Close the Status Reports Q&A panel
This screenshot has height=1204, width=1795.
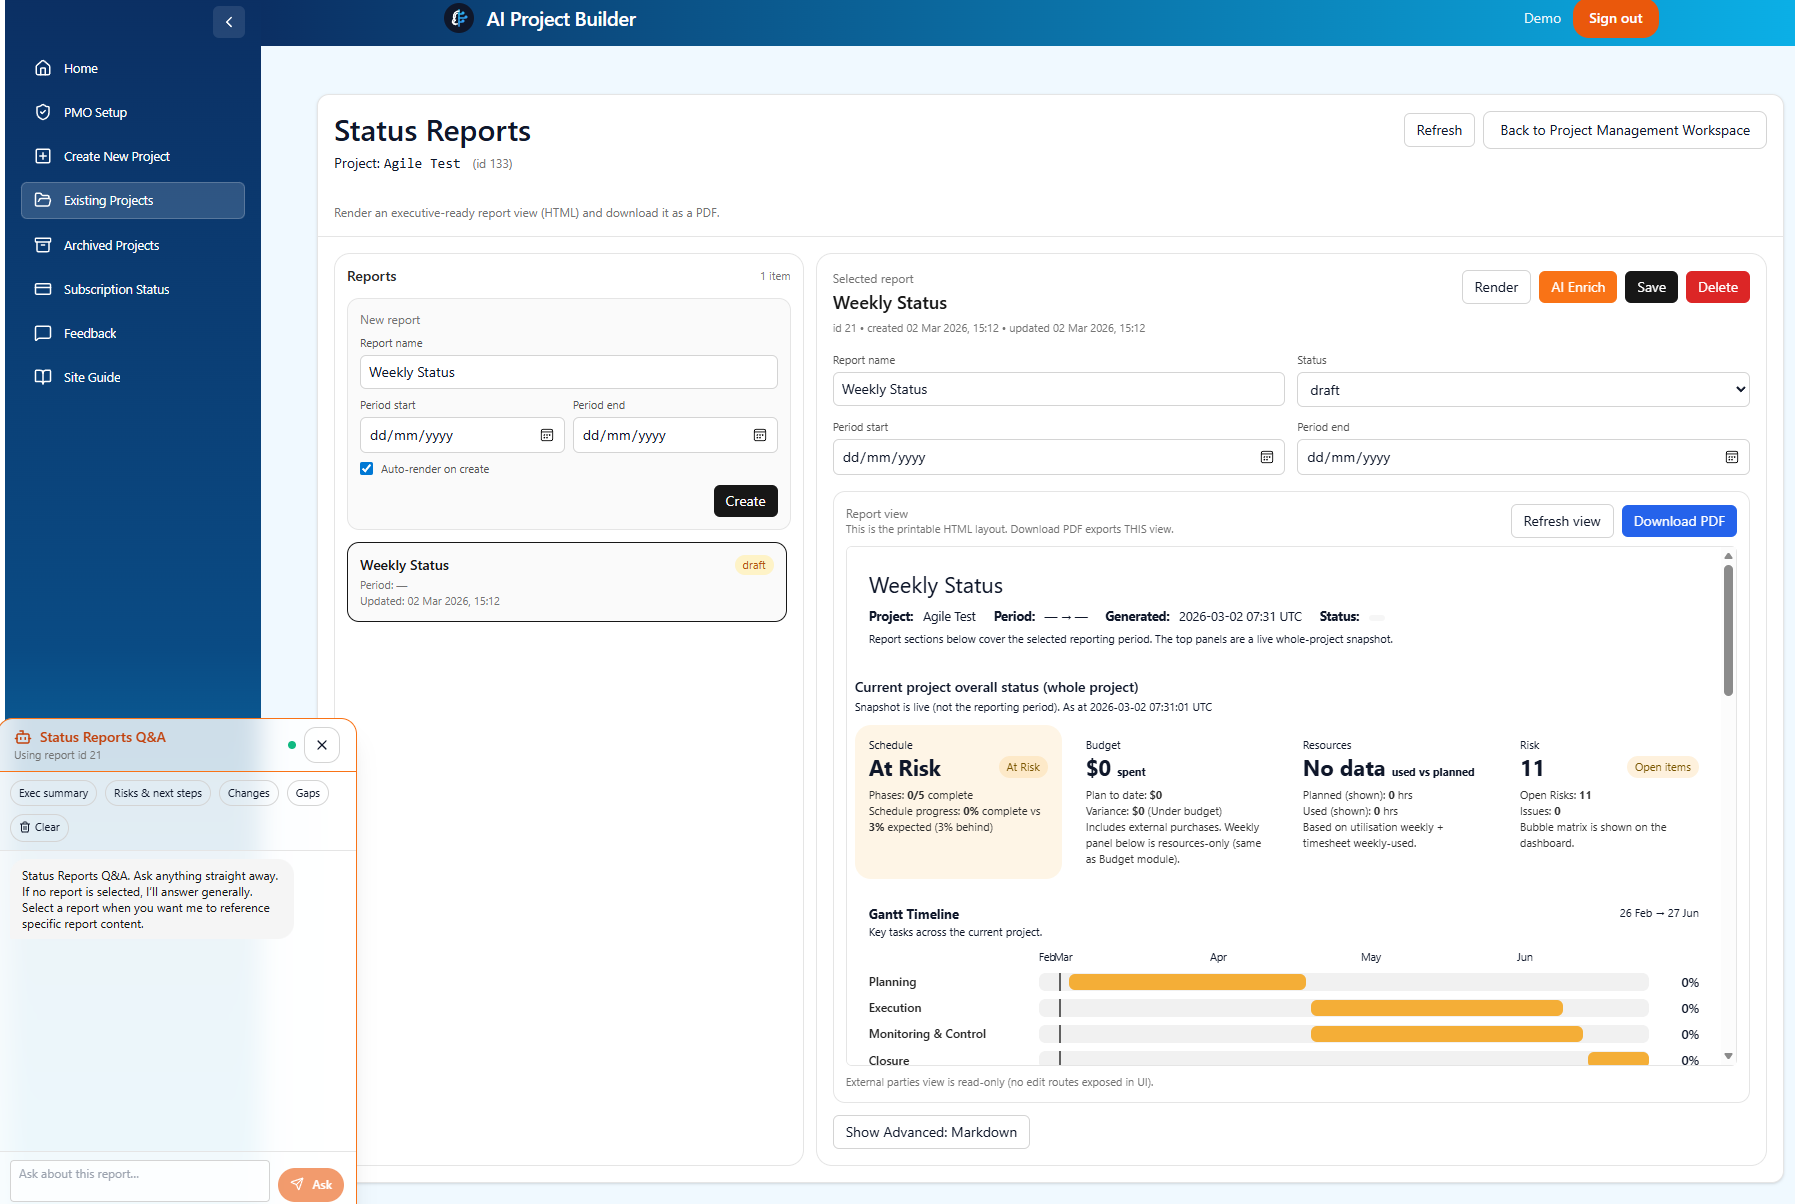pyautogui.click(x=322, y=745)
